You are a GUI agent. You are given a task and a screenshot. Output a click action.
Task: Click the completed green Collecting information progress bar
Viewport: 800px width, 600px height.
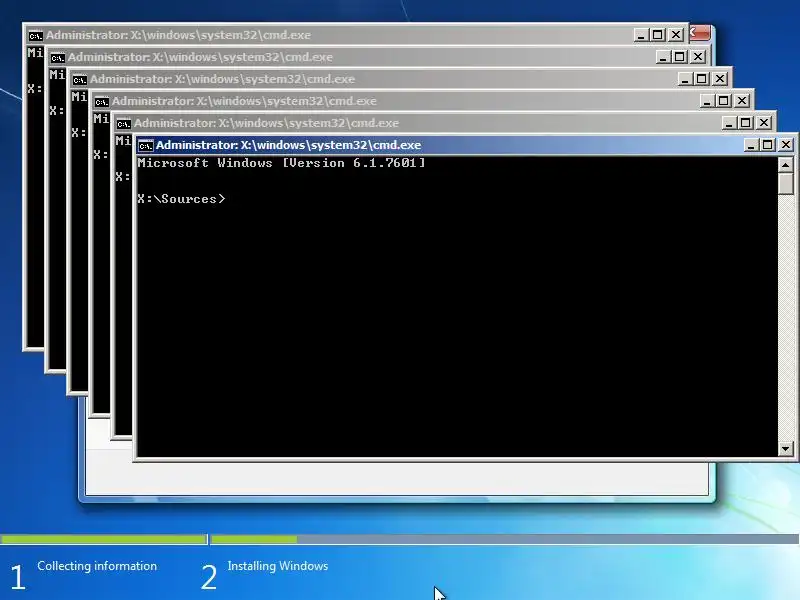(104, 539)
